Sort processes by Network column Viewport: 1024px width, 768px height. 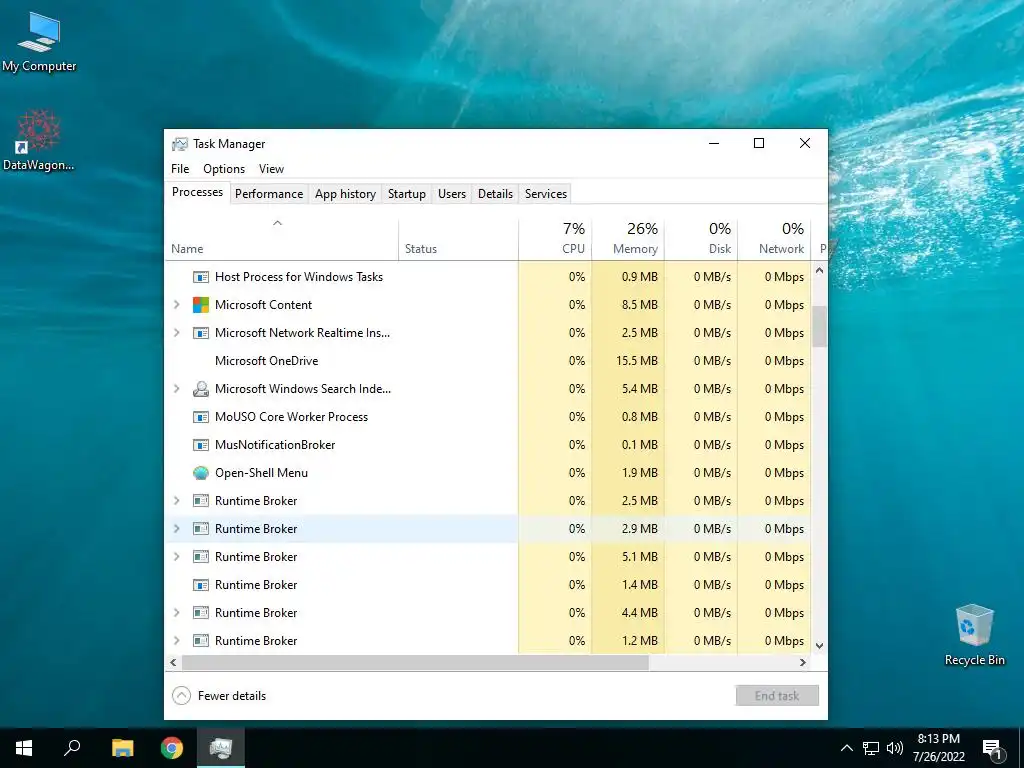click(775, 239)
